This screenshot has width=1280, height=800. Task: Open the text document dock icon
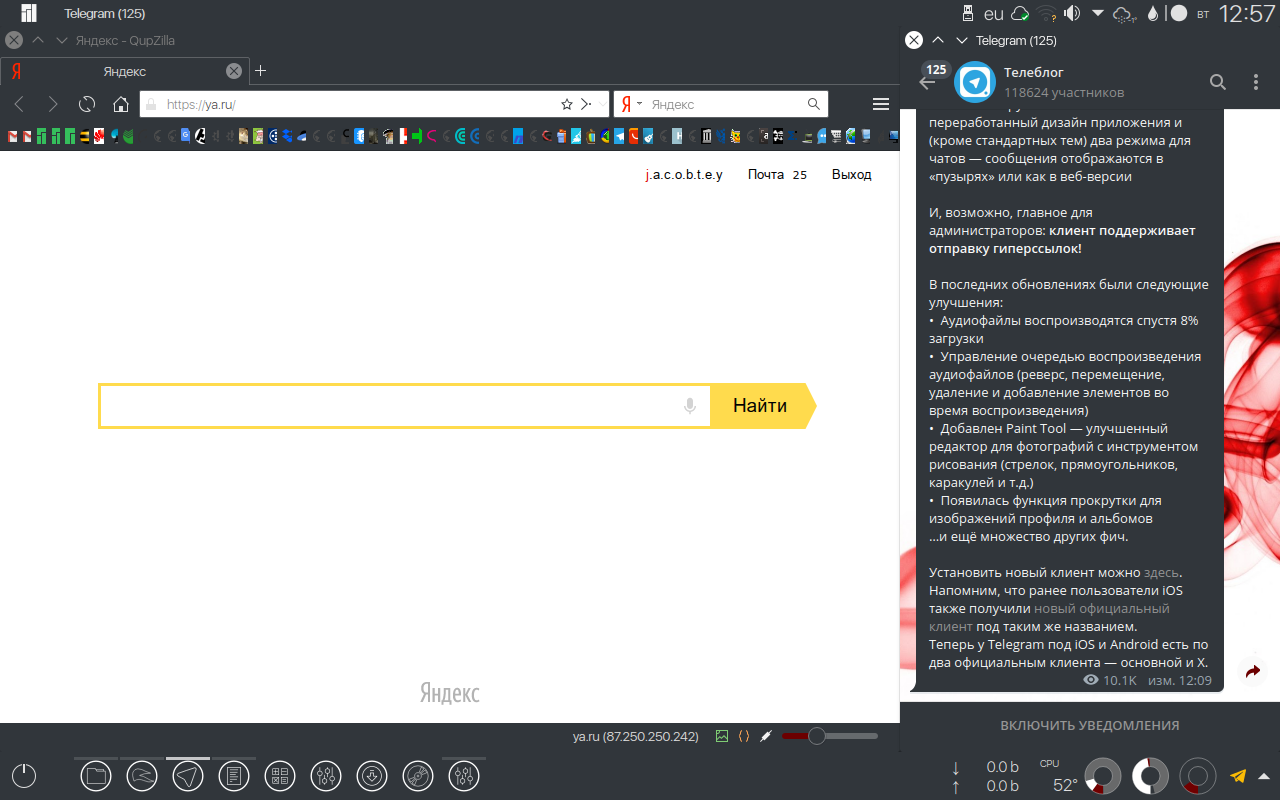pyautogui.click(x=234, y=776)
